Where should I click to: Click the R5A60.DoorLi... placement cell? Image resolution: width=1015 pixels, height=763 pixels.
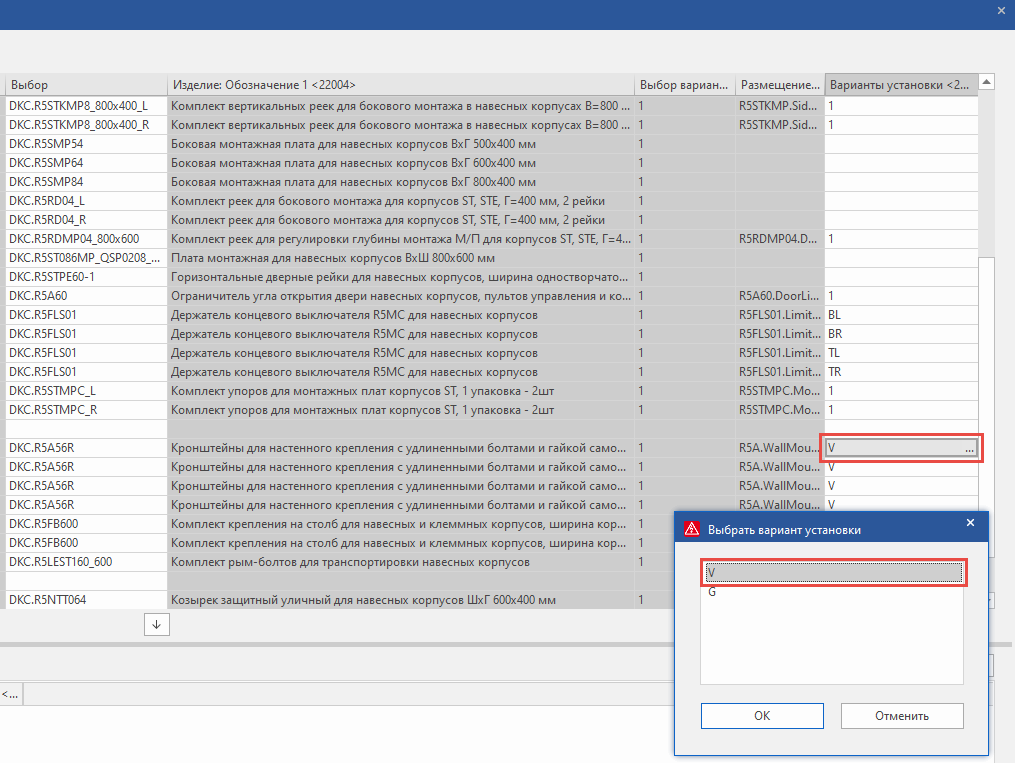780,296
